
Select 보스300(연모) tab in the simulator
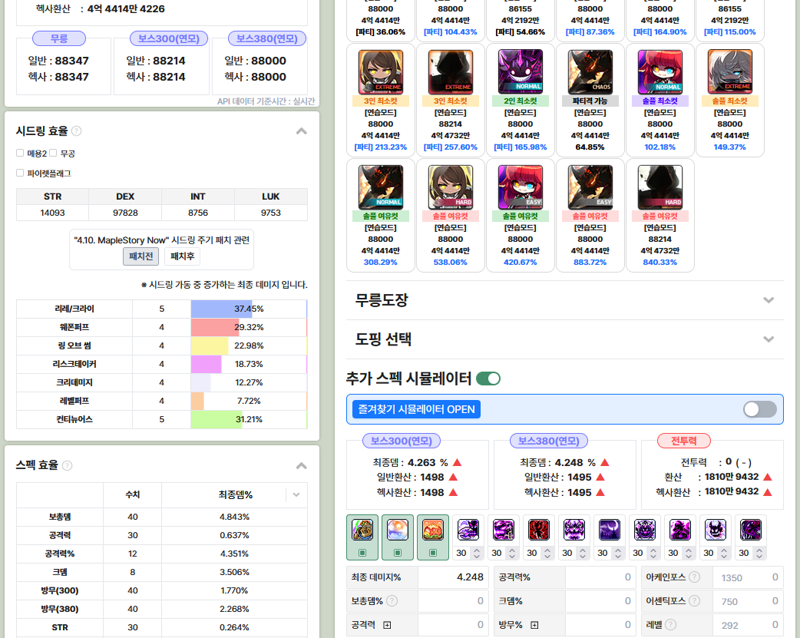pos(402,440)
